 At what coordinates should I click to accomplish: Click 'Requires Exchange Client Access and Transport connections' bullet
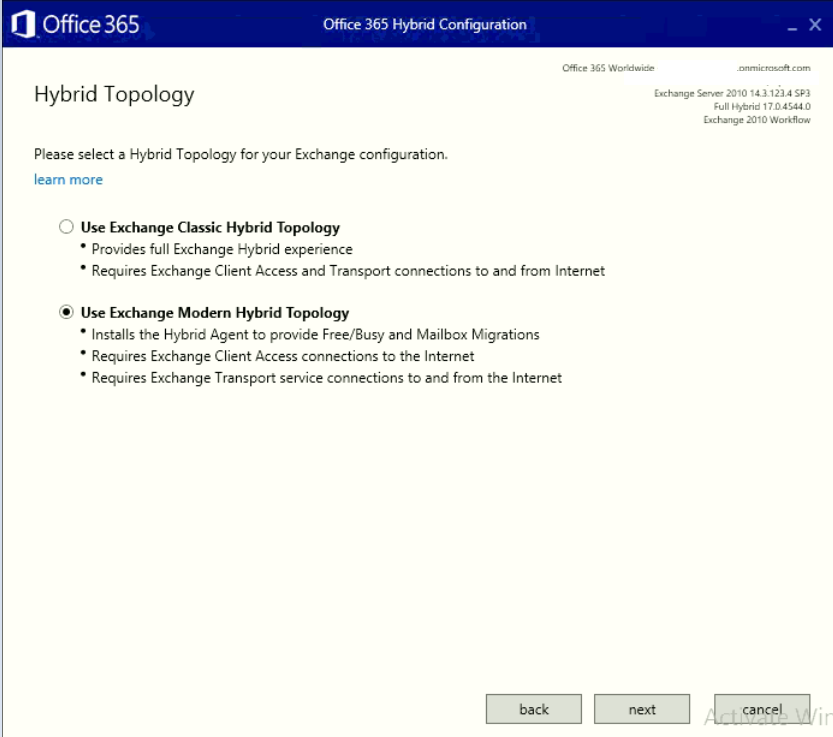click(348, 271)
